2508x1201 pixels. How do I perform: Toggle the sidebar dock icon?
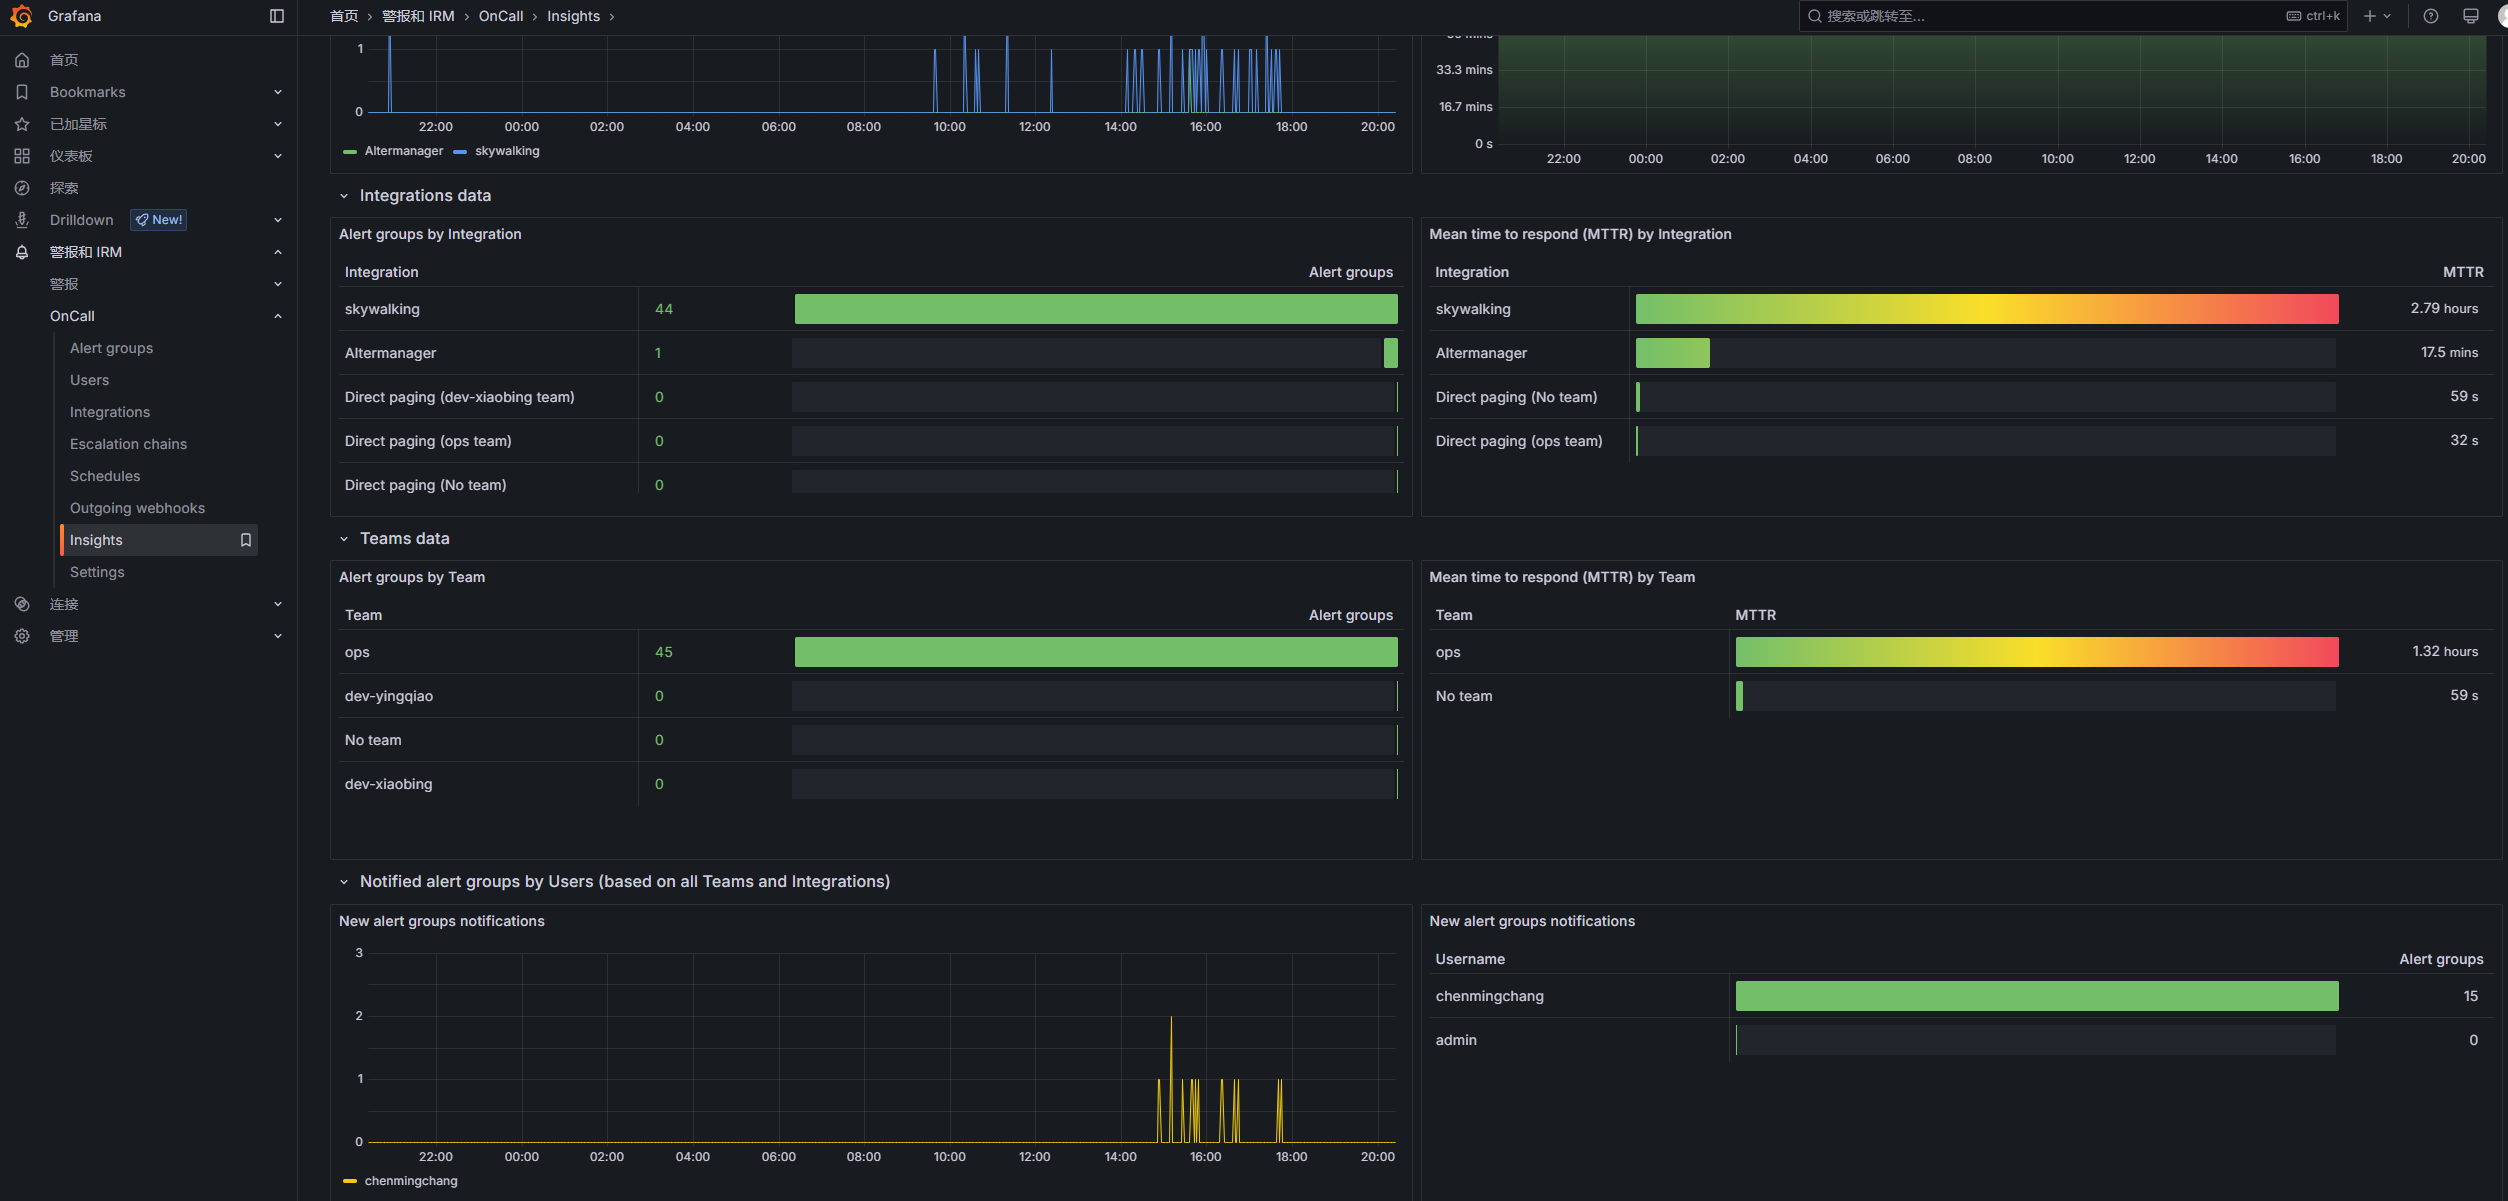277,16
